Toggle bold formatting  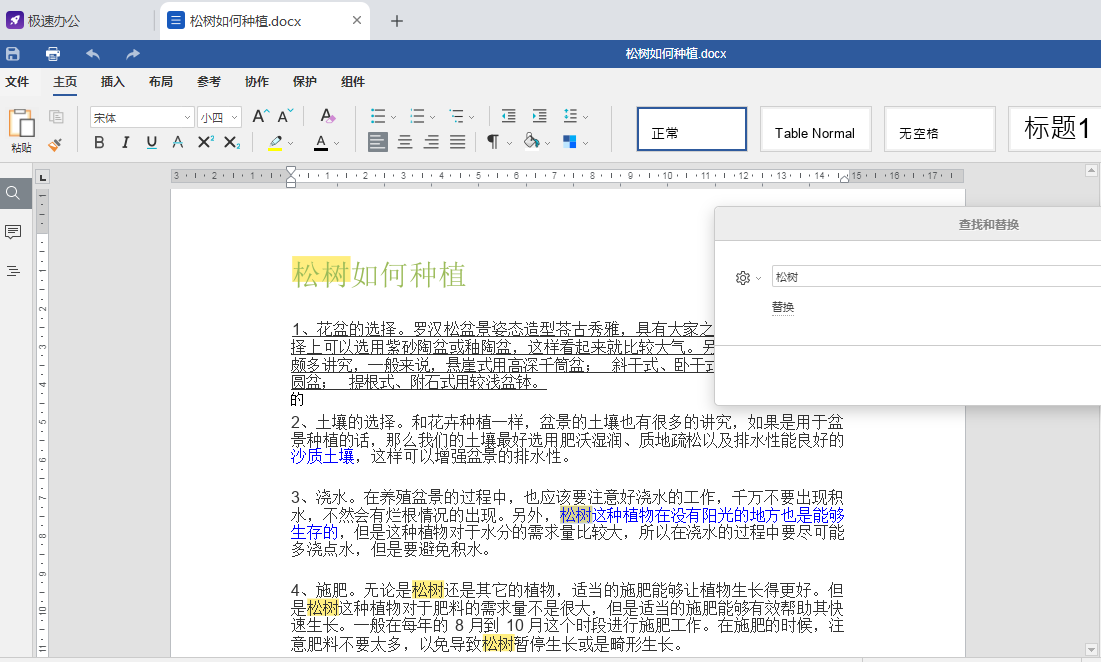click(99, 143)
